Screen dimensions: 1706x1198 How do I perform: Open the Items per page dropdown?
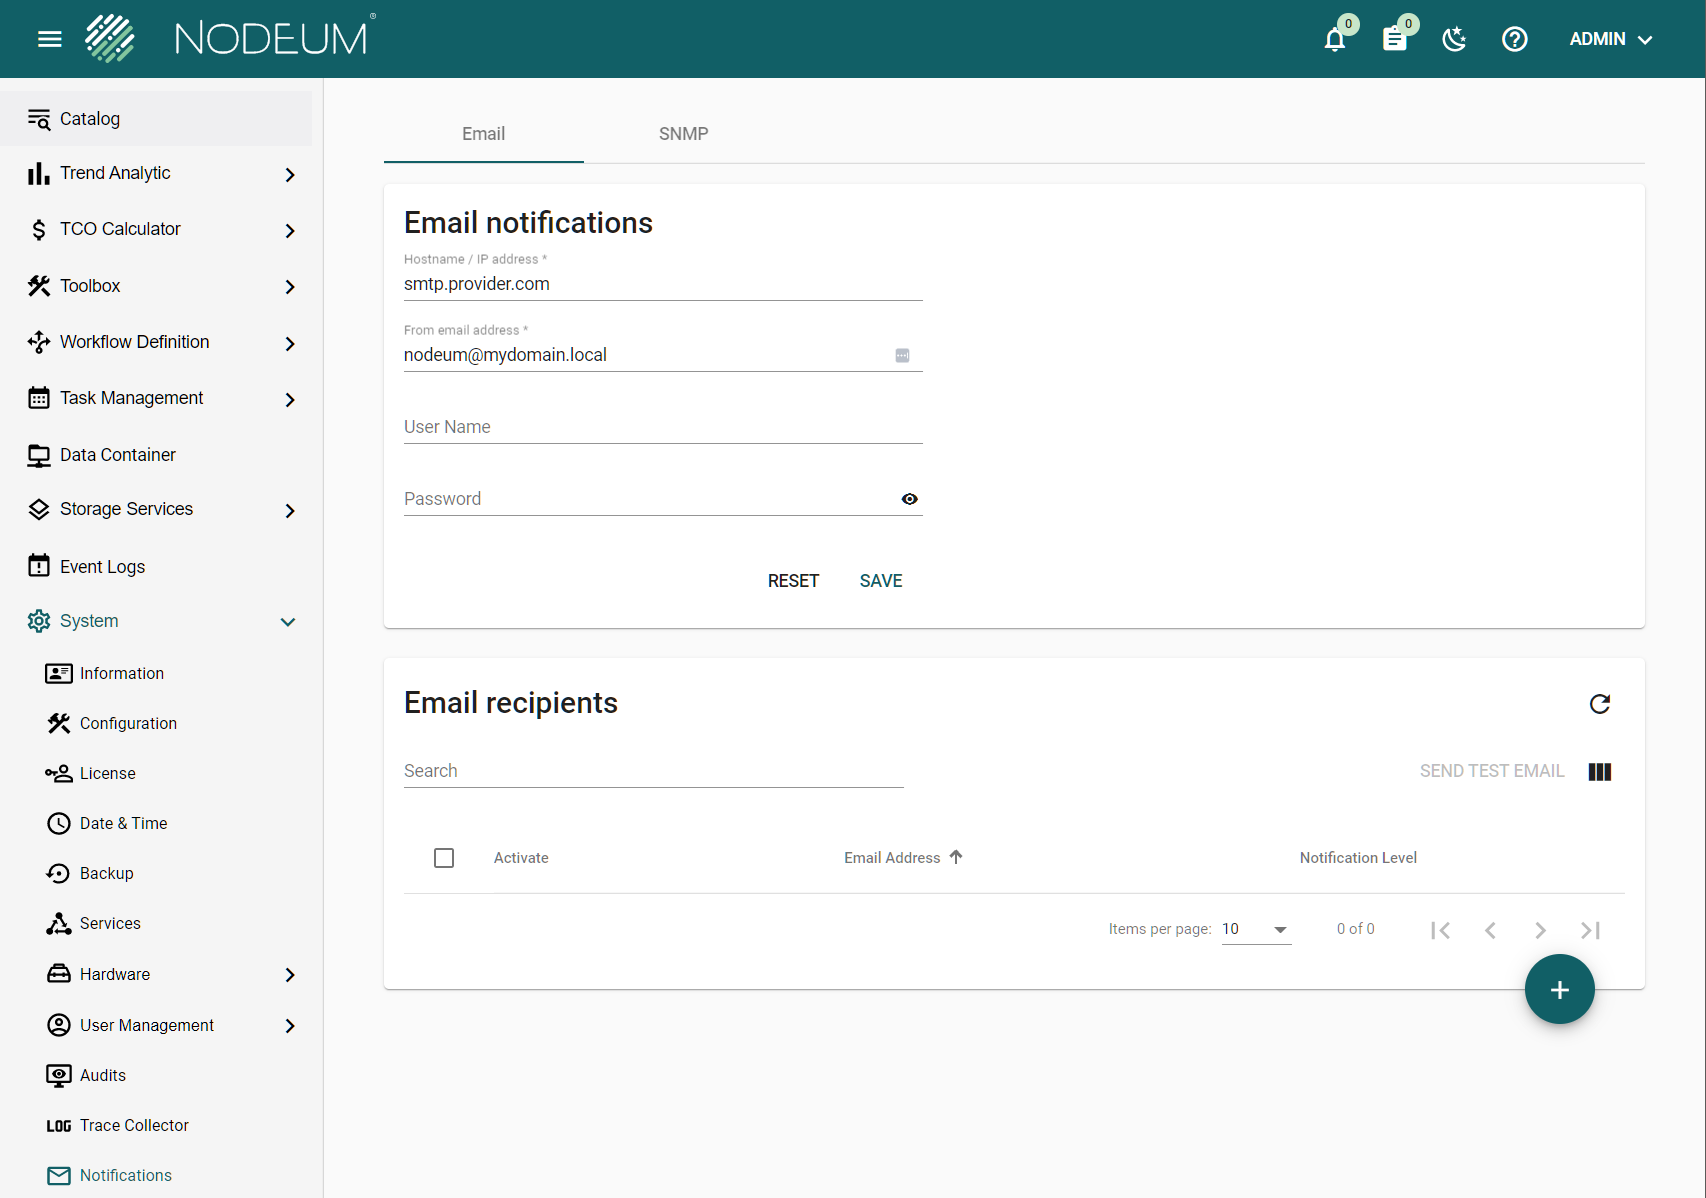[1256, 930]
